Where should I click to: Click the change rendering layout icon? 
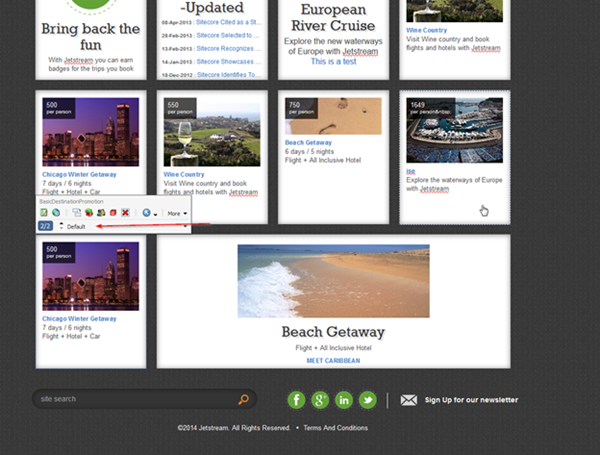click(77, 212)
